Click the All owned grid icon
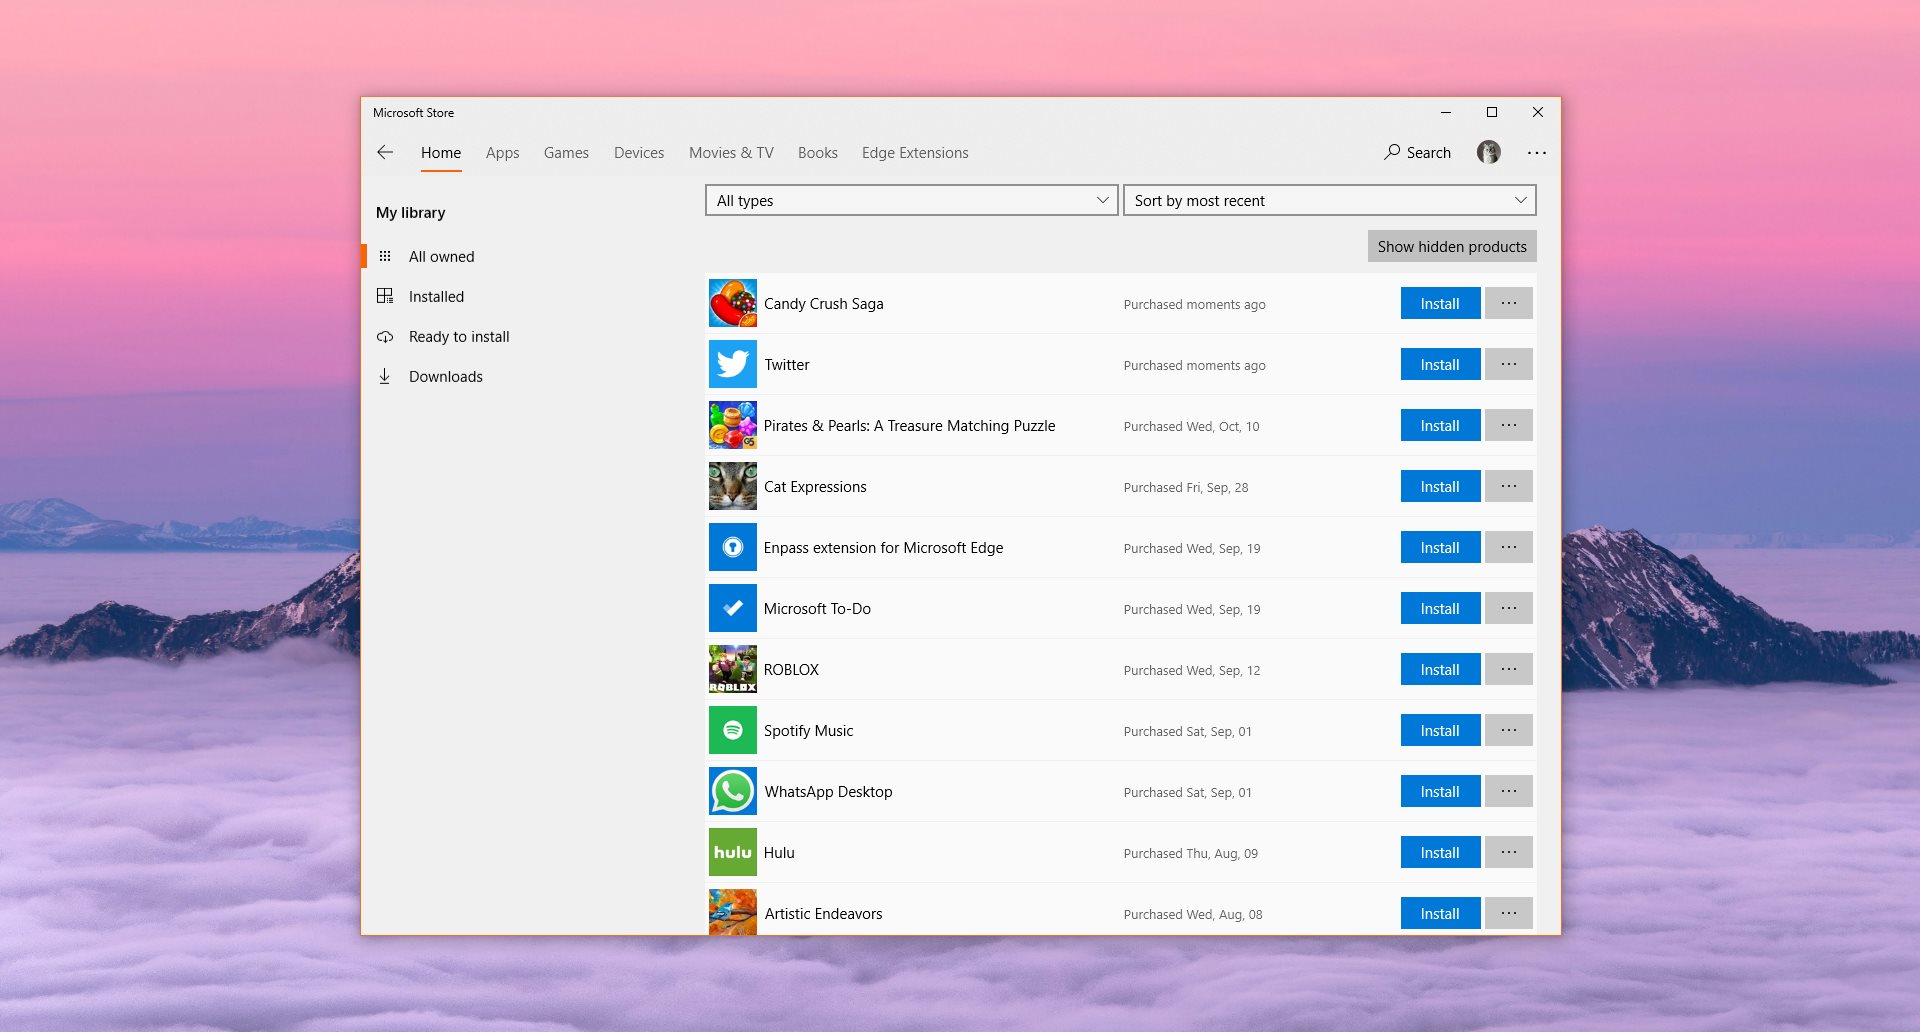1920x1032 pixels. [385, 256]
